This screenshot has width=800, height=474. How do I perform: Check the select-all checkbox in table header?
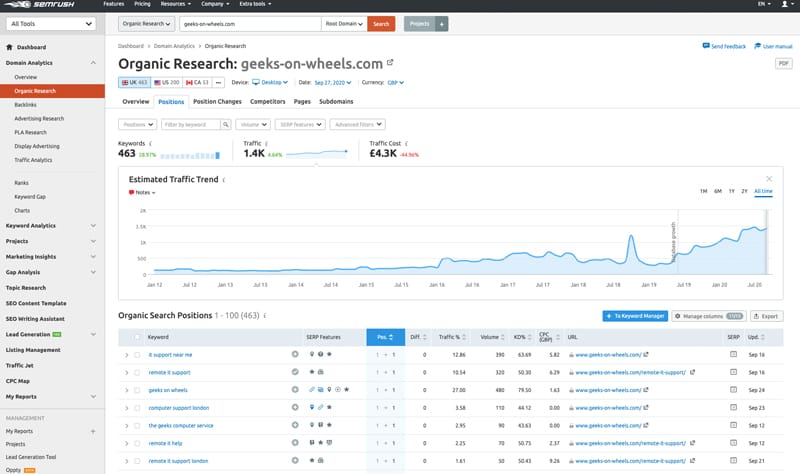pos(137,336)
